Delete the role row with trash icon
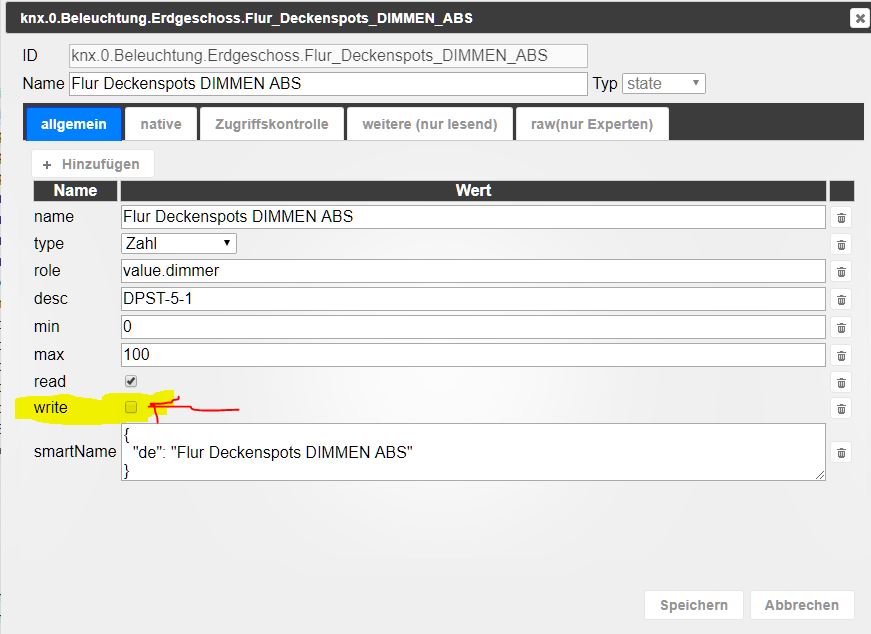The image size is (871, 634). [842, 272]
